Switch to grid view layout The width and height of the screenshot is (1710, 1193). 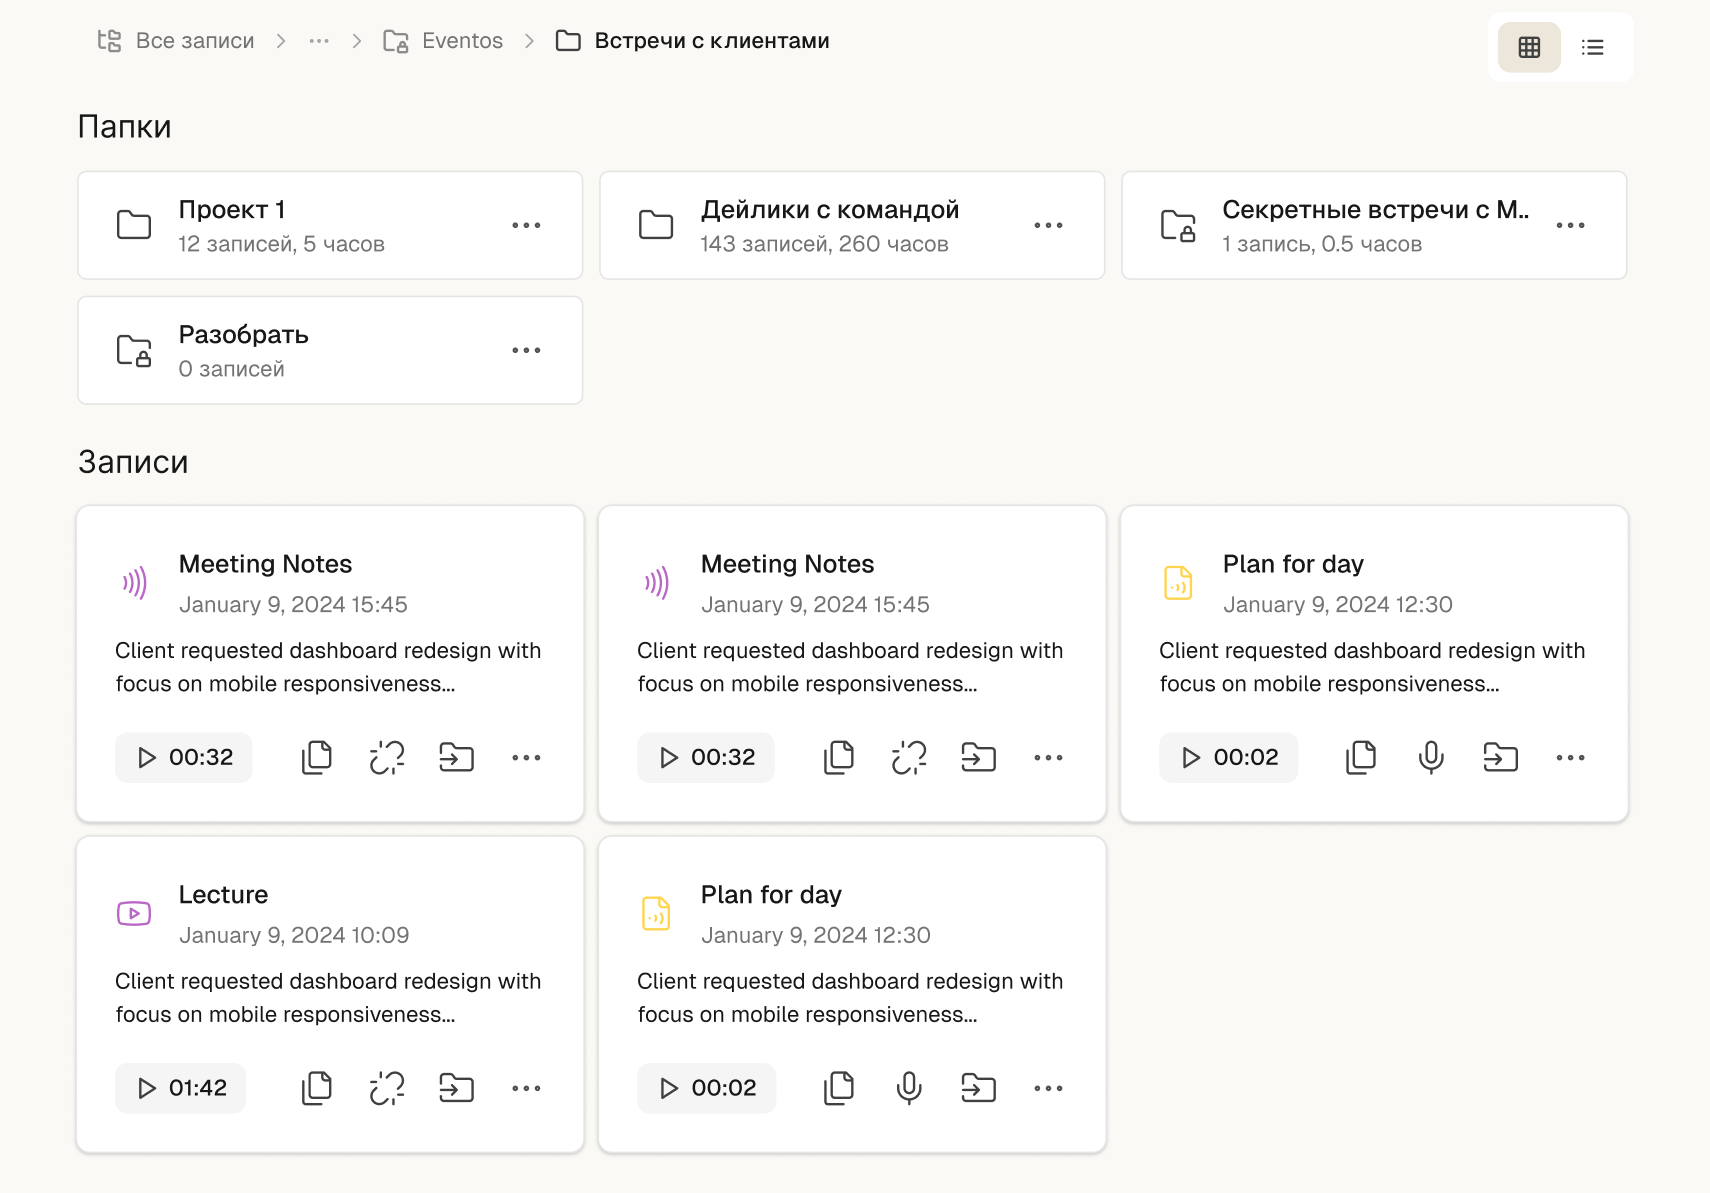click(1528, 47)
